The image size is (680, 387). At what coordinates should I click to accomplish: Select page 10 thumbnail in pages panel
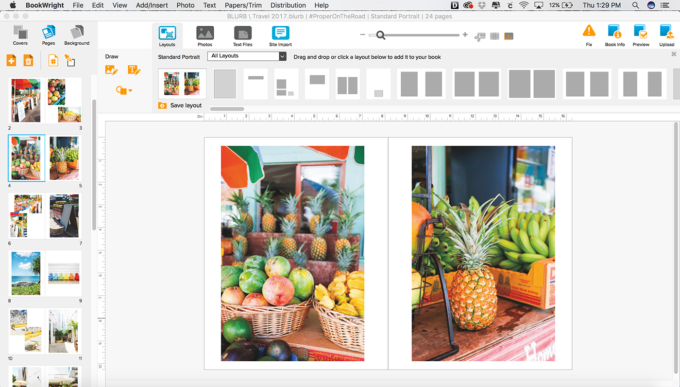[x=26, y=331]
